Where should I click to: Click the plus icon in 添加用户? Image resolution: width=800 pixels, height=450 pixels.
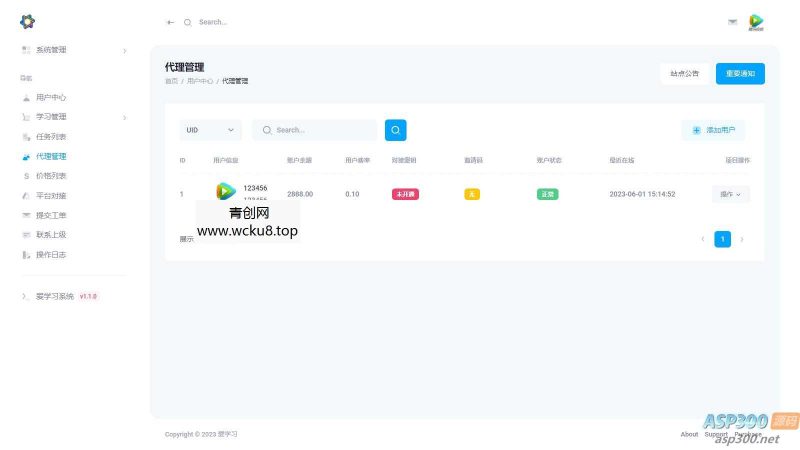[x=696, y=130]
